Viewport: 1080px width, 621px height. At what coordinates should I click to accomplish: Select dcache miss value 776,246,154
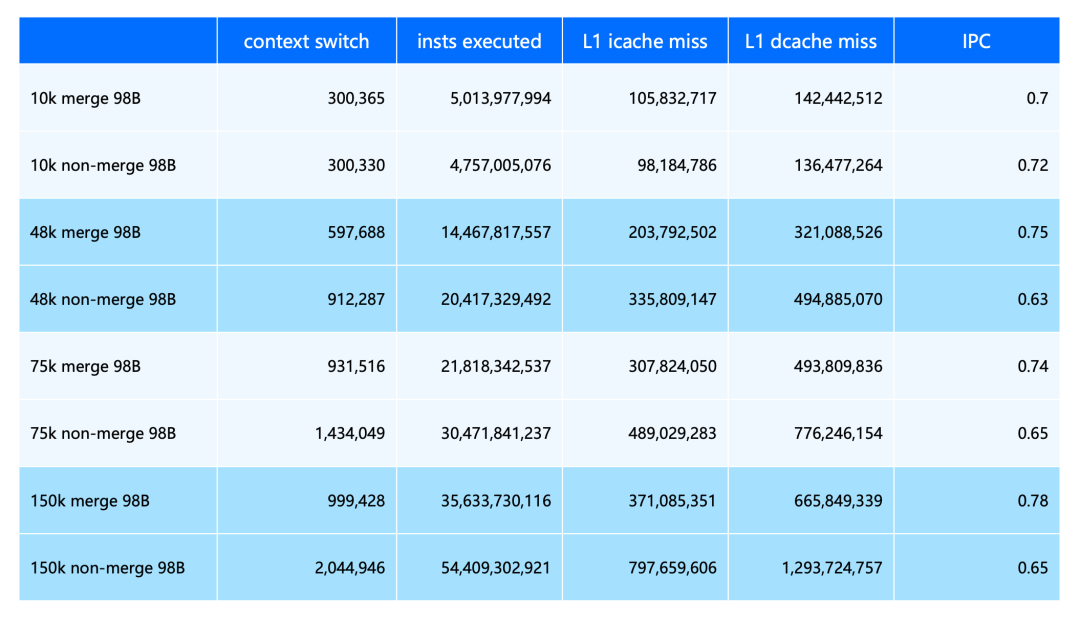(x=838, y=433)
